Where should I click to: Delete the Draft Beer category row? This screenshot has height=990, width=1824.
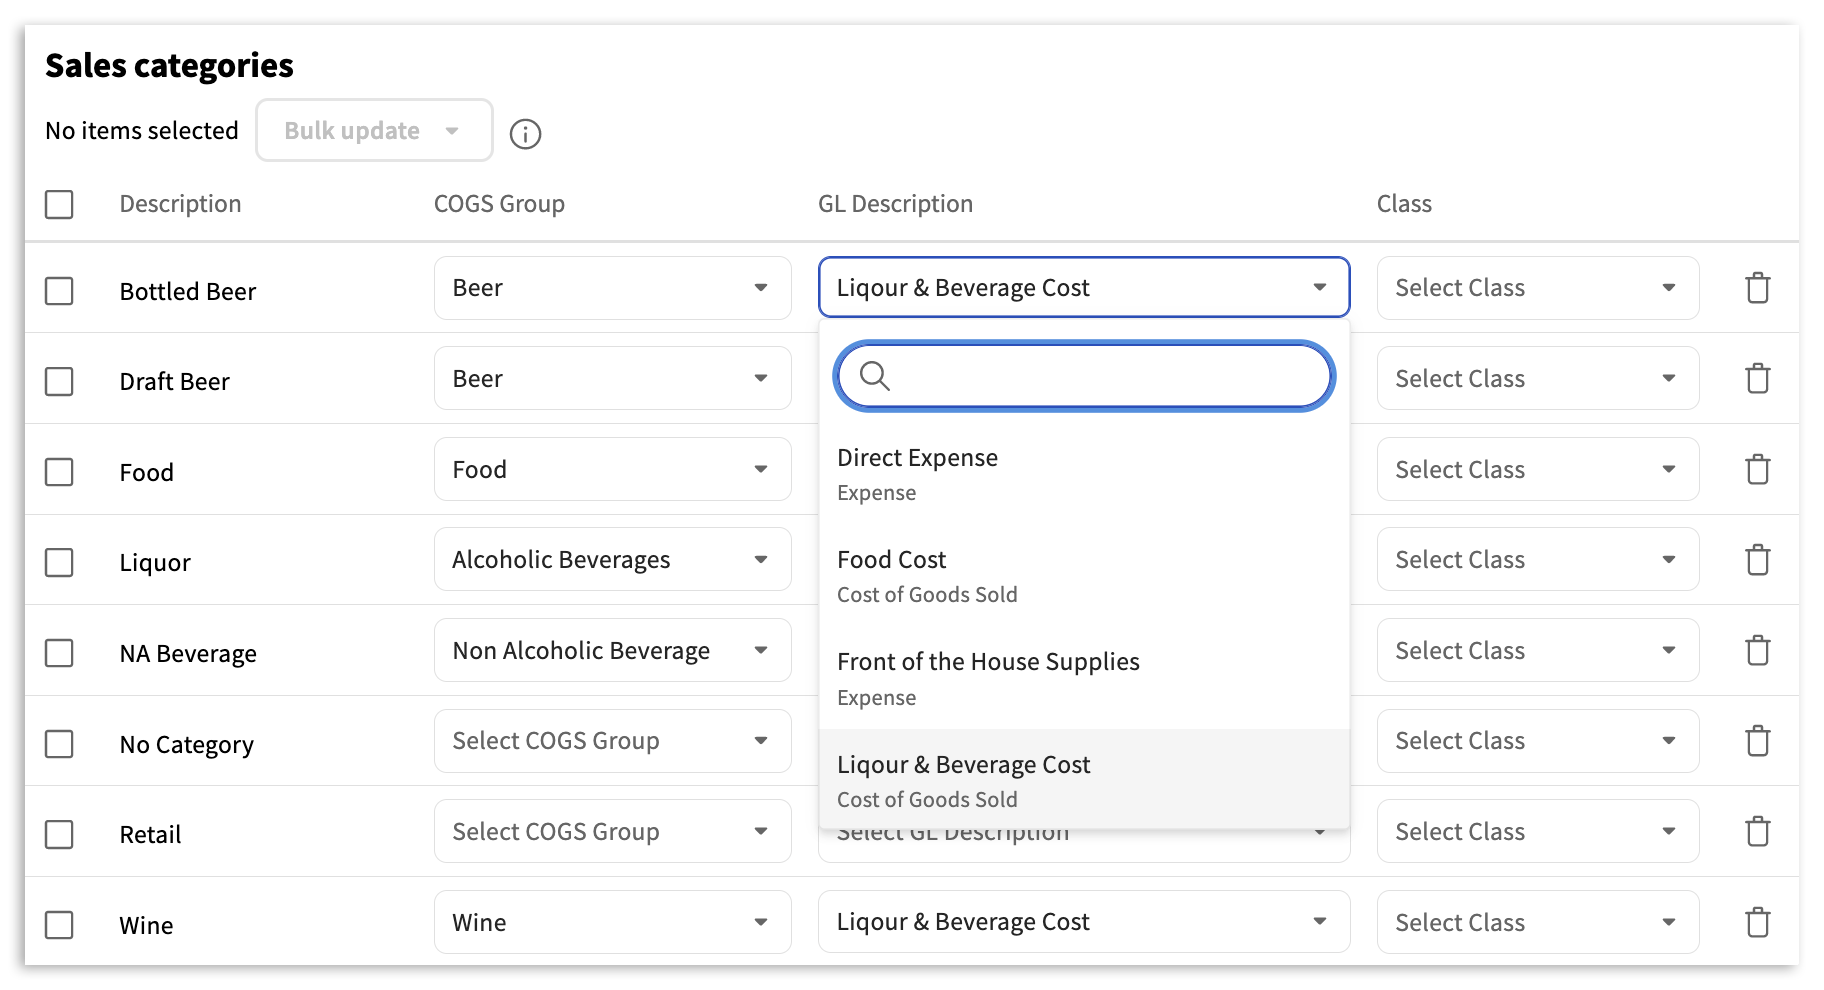tap(1757, 379)
